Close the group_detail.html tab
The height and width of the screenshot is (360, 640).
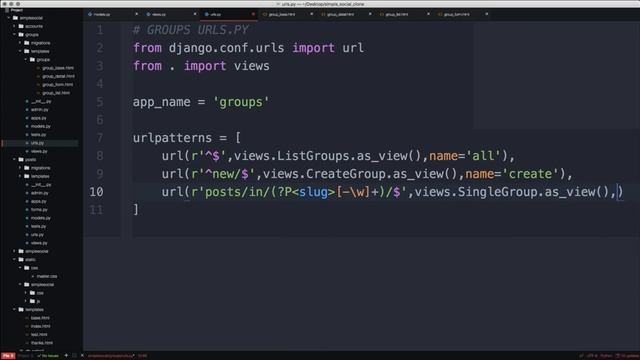pyautogui.click(x=370, y=14)
